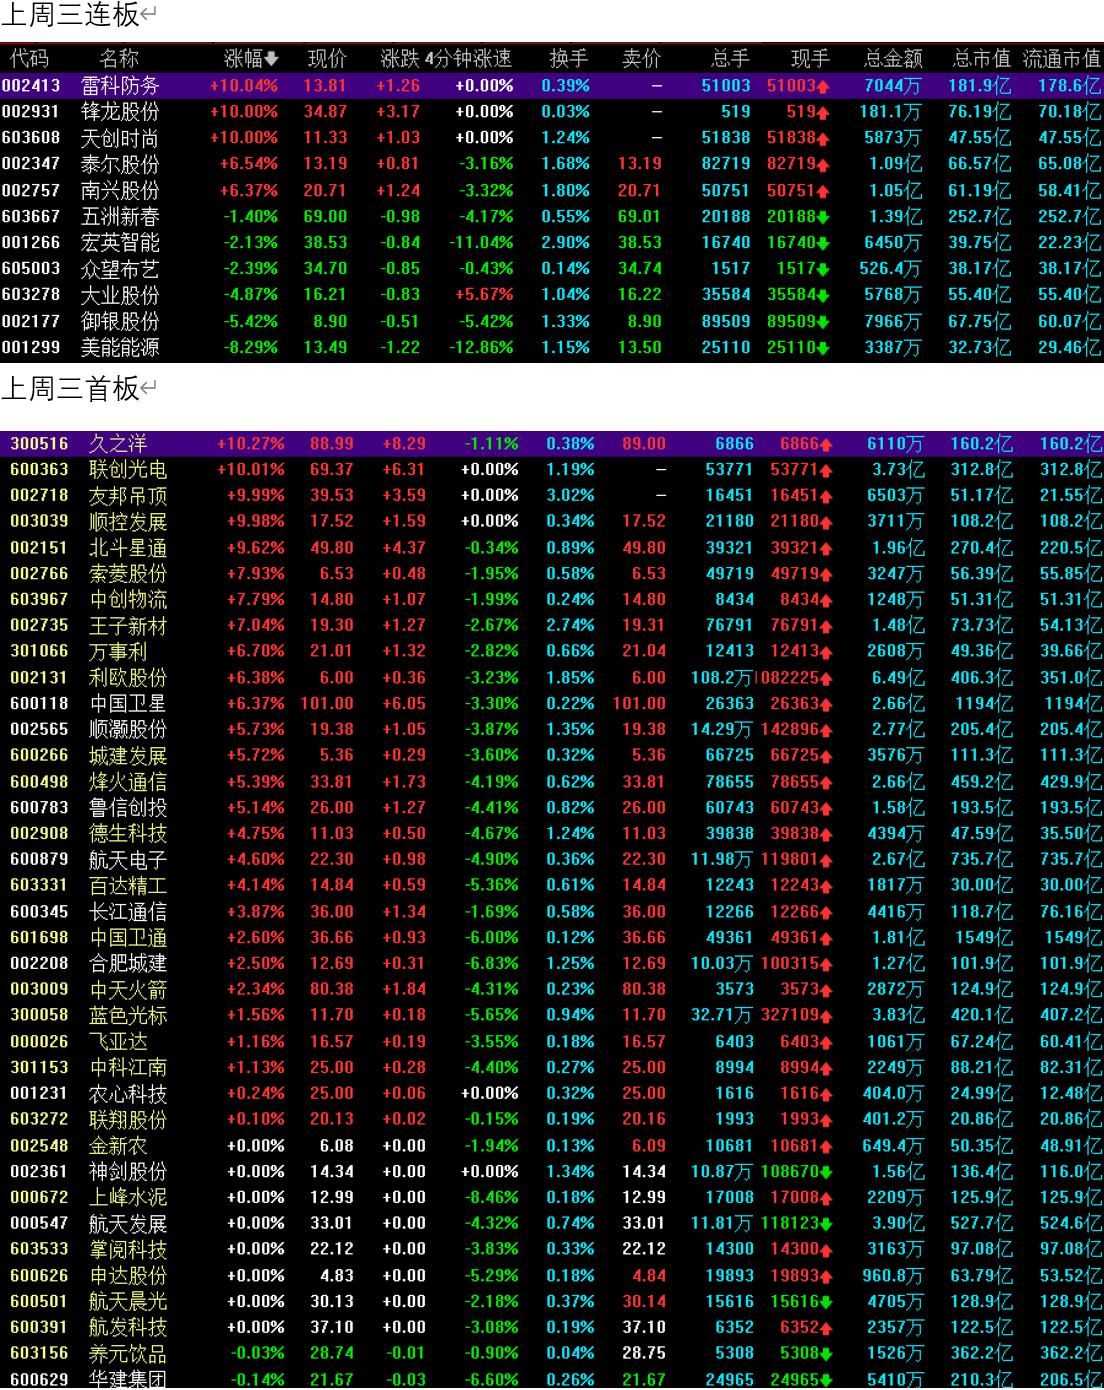1104x1390 pixels.
Task: Click the 上周三首板 heading text
Action: click(x=70, y=389)
